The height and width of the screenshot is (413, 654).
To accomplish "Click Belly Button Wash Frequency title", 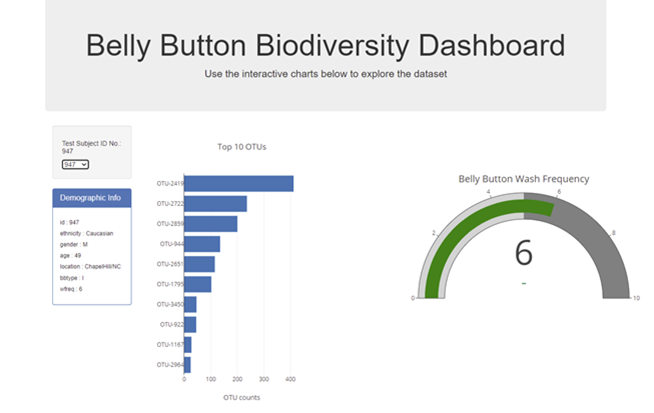I will tap(523, 179).
